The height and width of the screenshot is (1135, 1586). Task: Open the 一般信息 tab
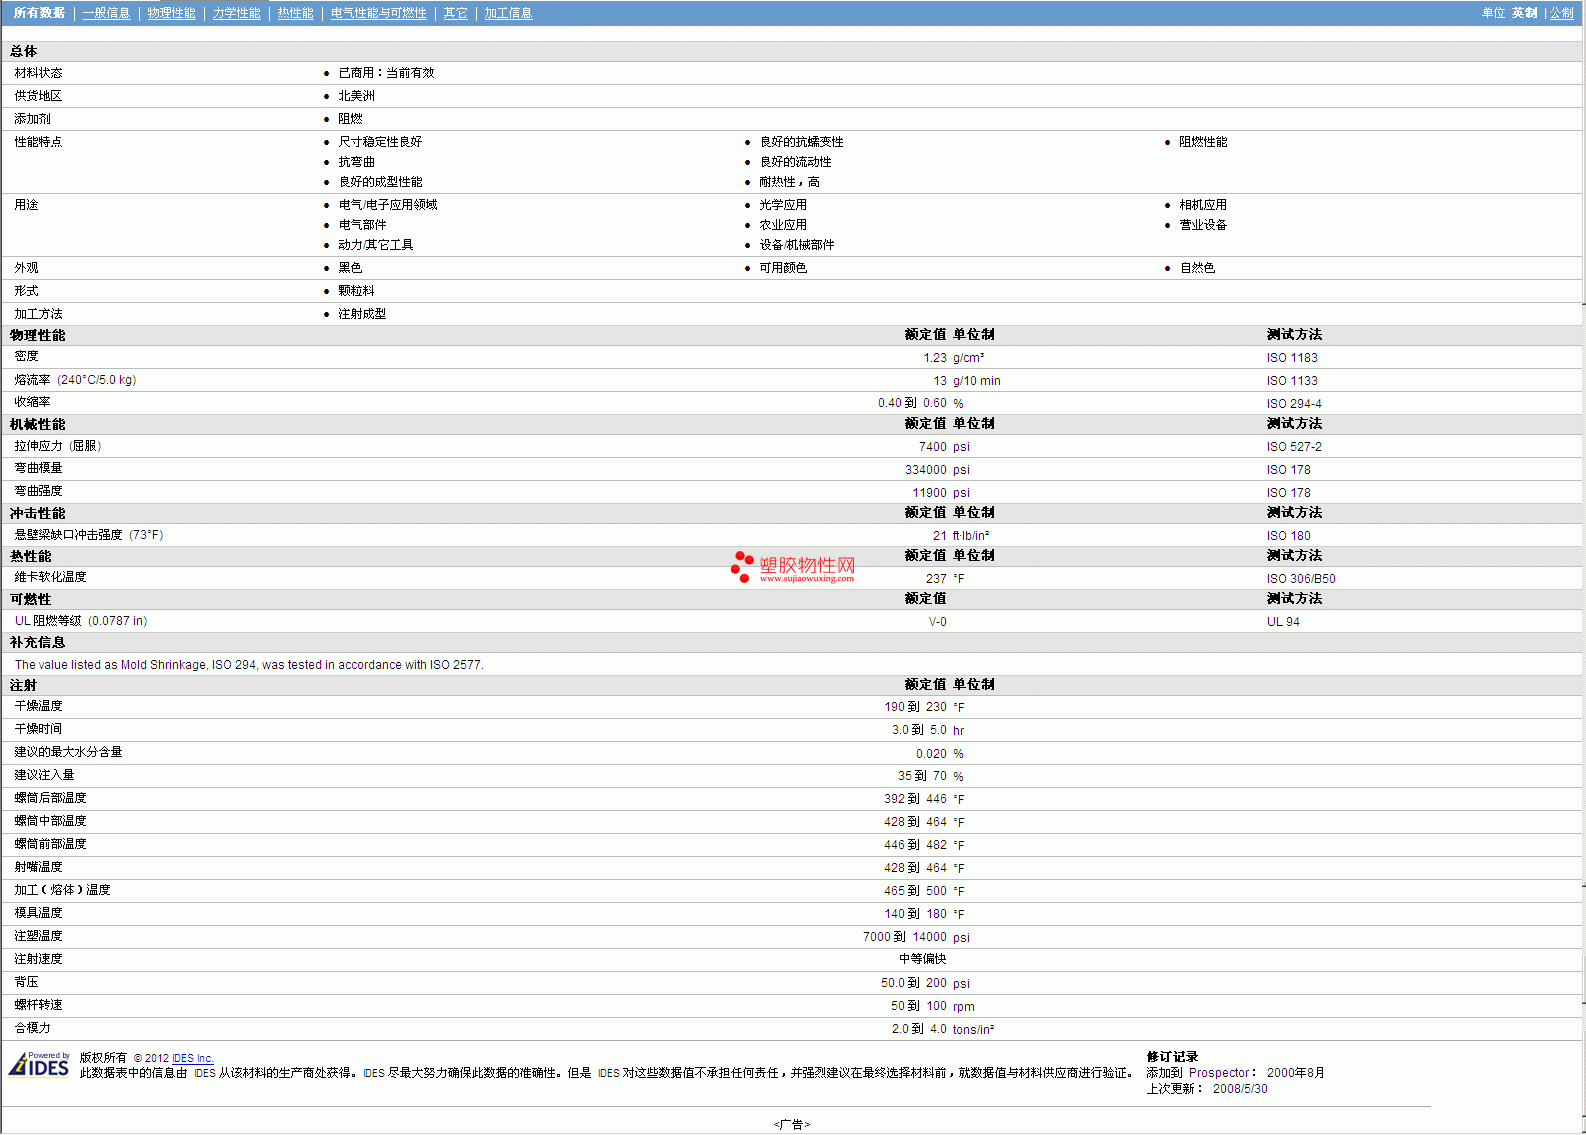pos(106,13)
